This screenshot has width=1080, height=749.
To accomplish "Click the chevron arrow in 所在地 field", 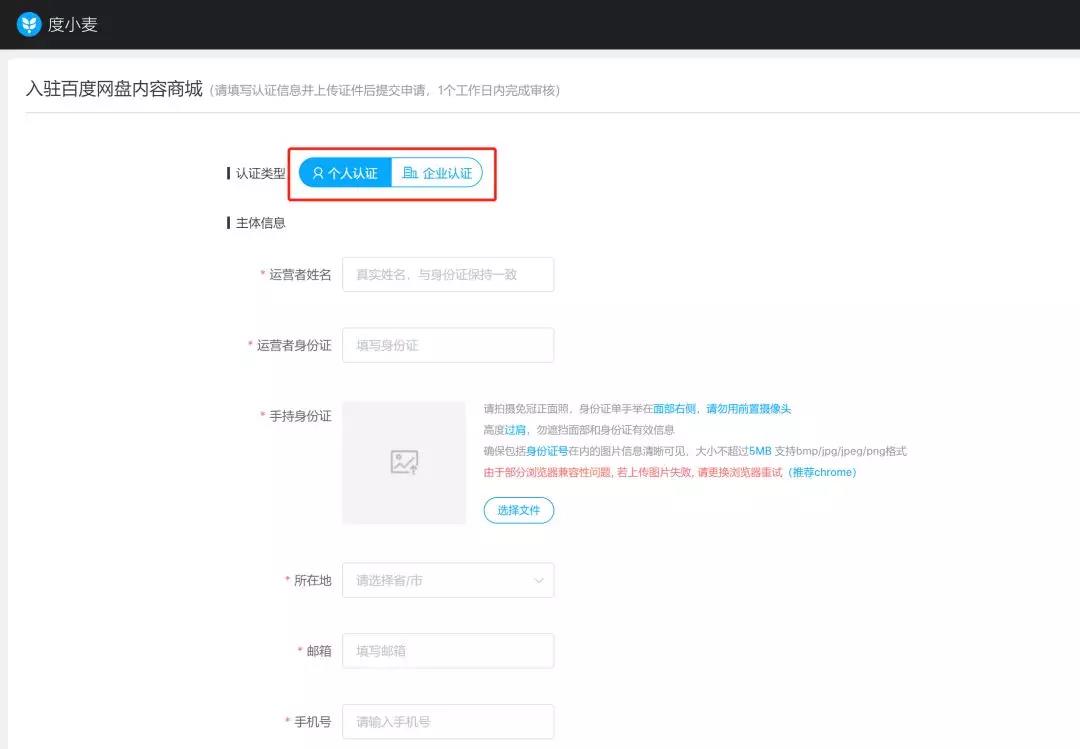I will (x=539, y=580).
